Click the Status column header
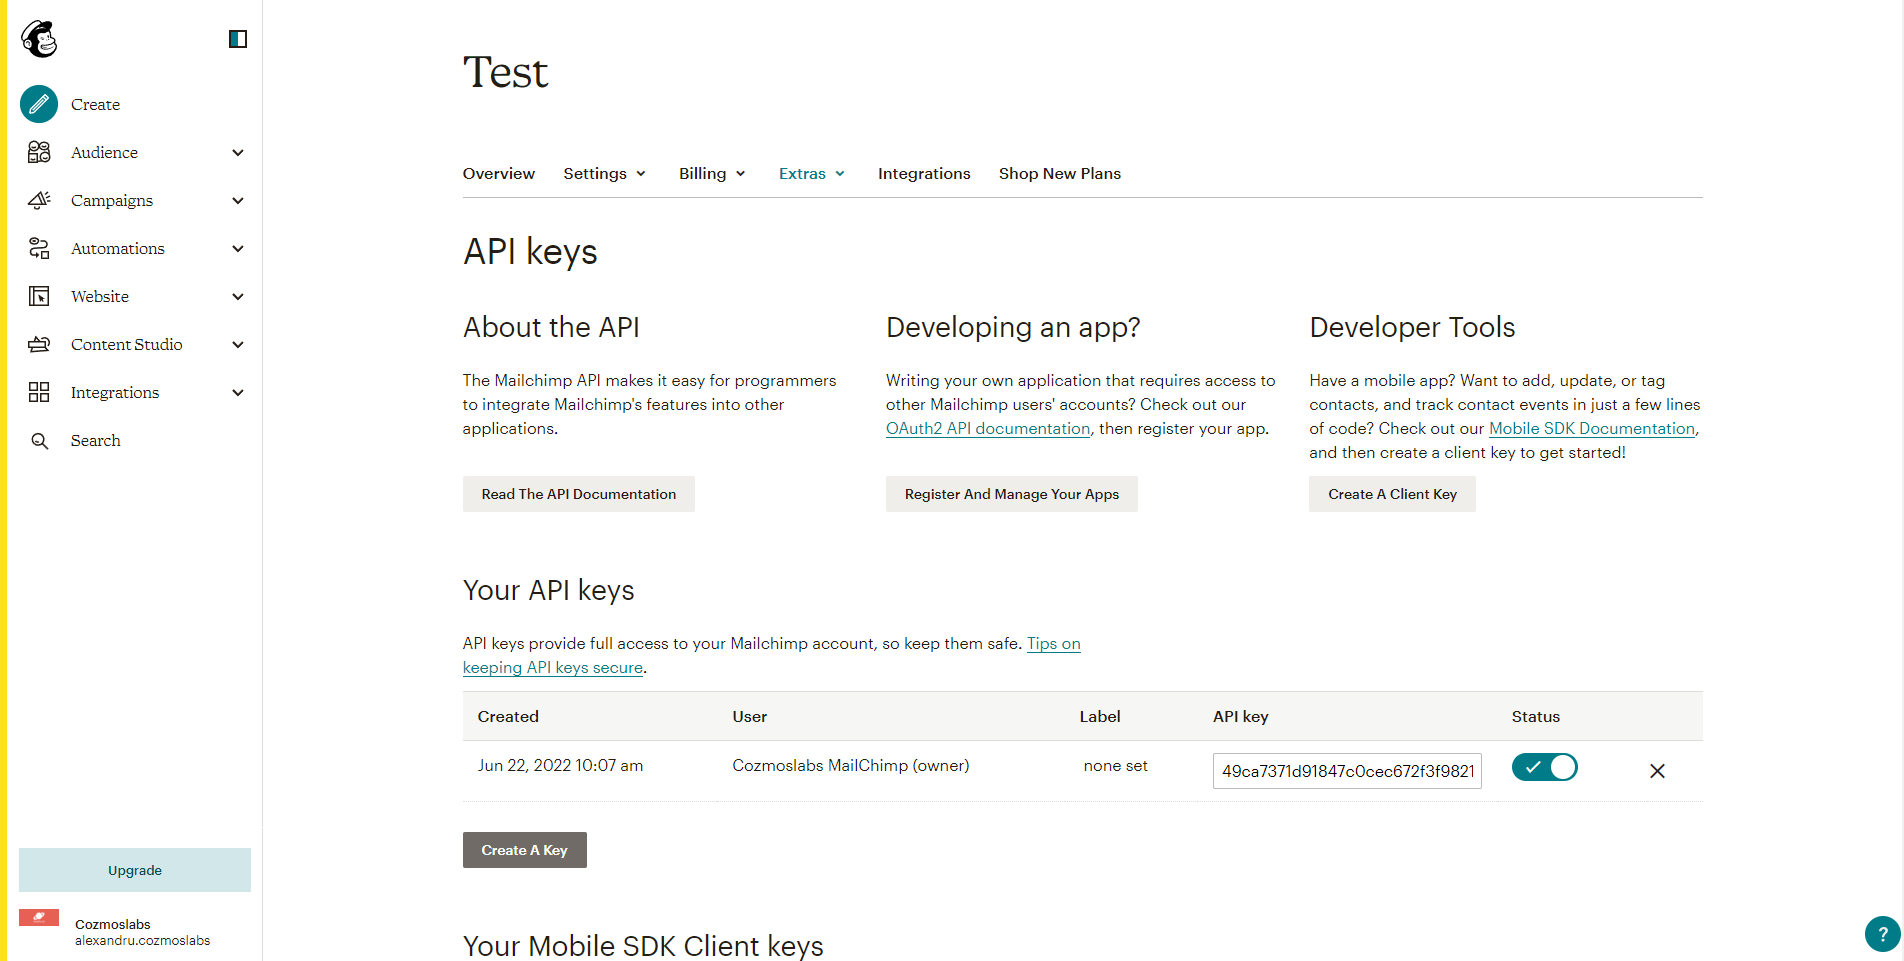Image resolution: width=1904 pixels, height=961 pixels. pos(1536,717)
